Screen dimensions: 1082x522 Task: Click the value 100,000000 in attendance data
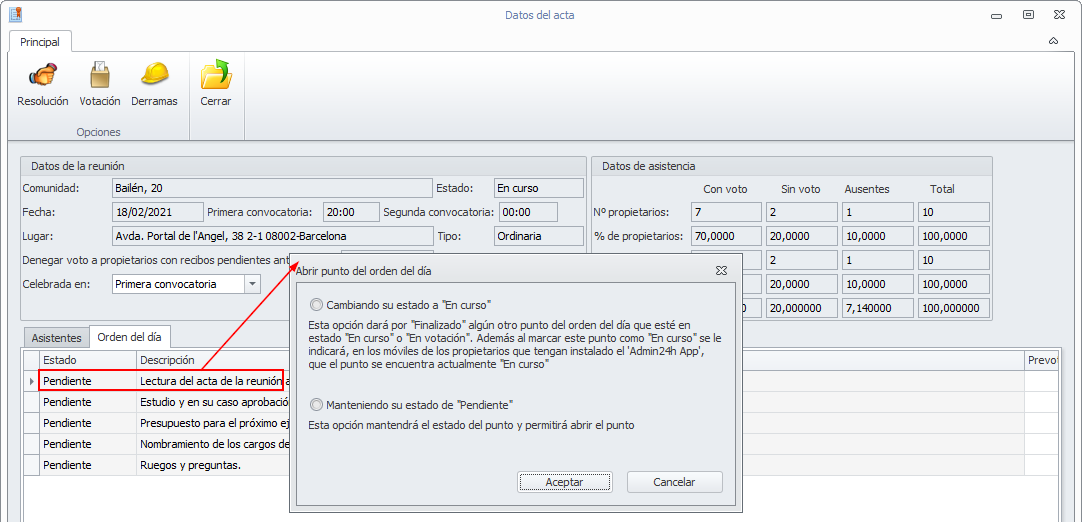[954, 308]
